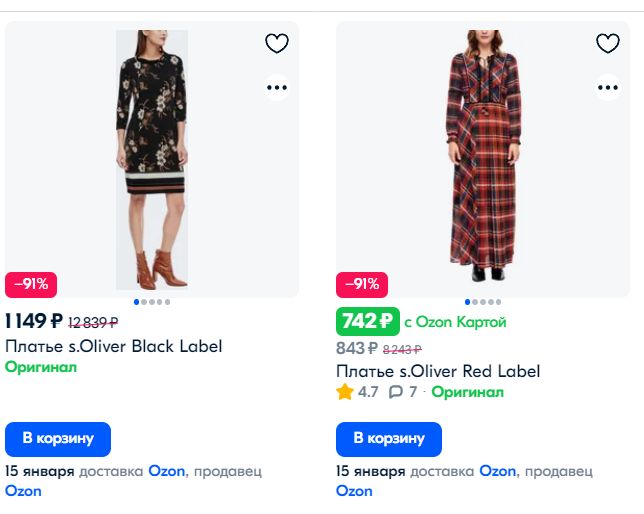
Task: Open three-dot menu on Black Label dress
Action: [x=277, y=87]
